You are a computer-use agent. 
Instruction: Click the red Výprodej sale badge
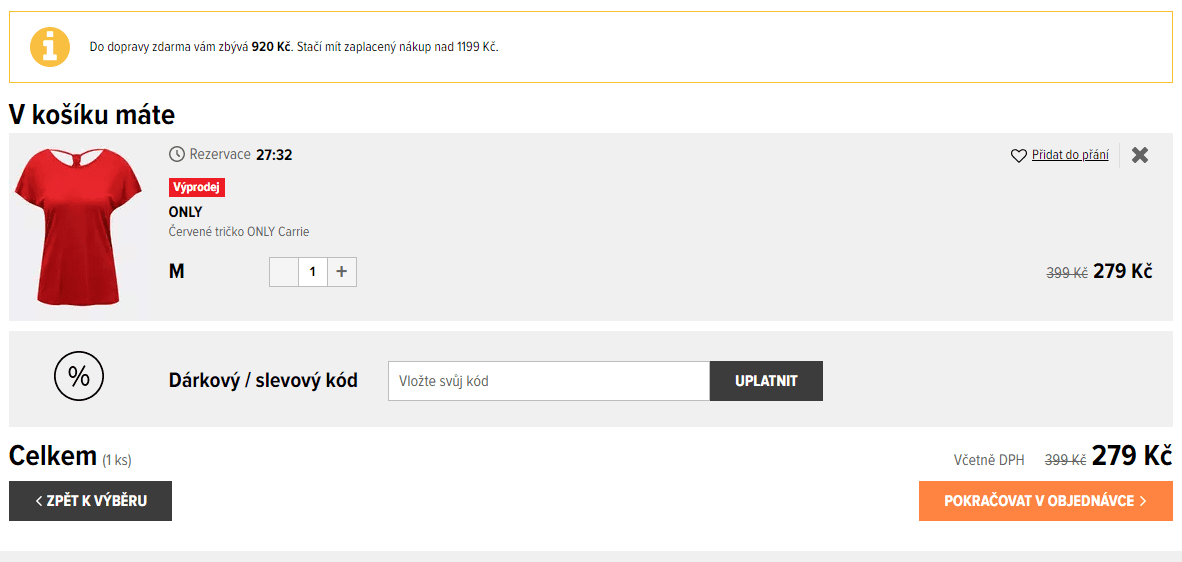[197, 188]
